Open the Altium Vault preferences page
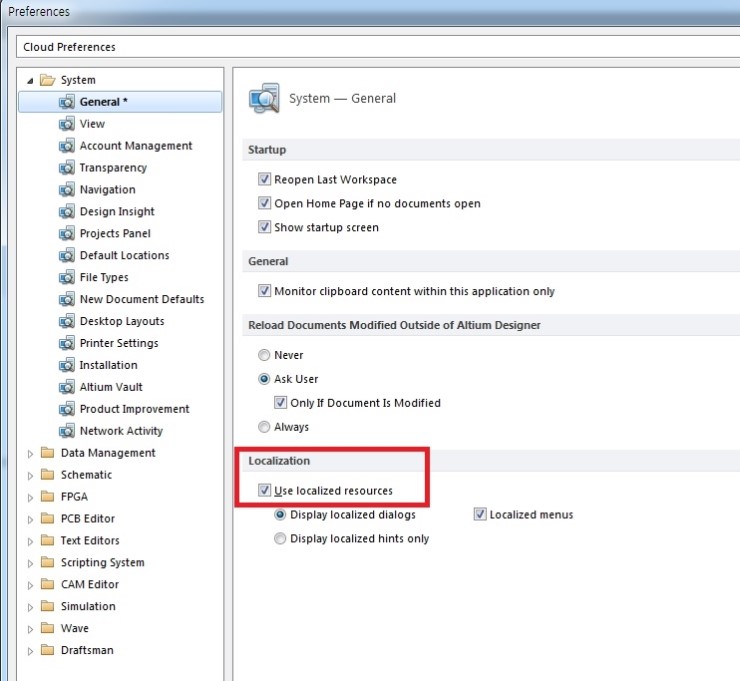This screenshot has width=740, height=681. (111, 387)
